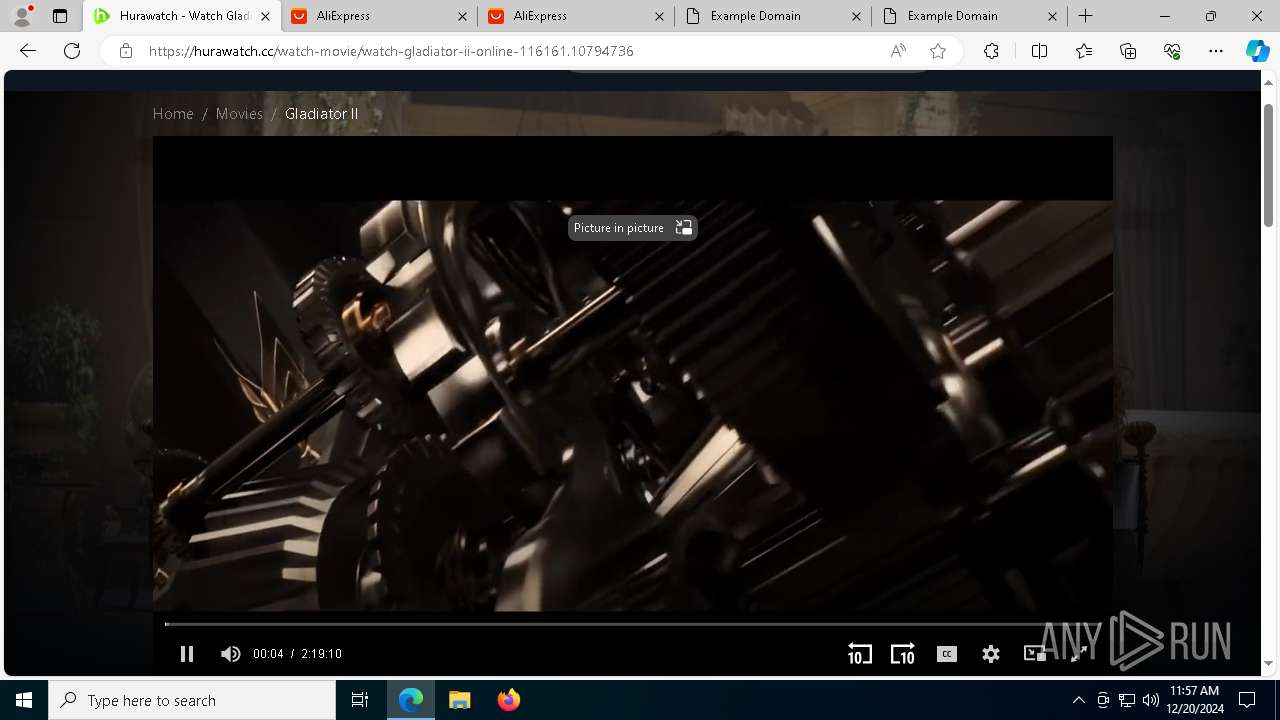The height and width of the screenshot is (720, 1280).
Task: Toggle split screen view
Action: [x=1039, y=51]
